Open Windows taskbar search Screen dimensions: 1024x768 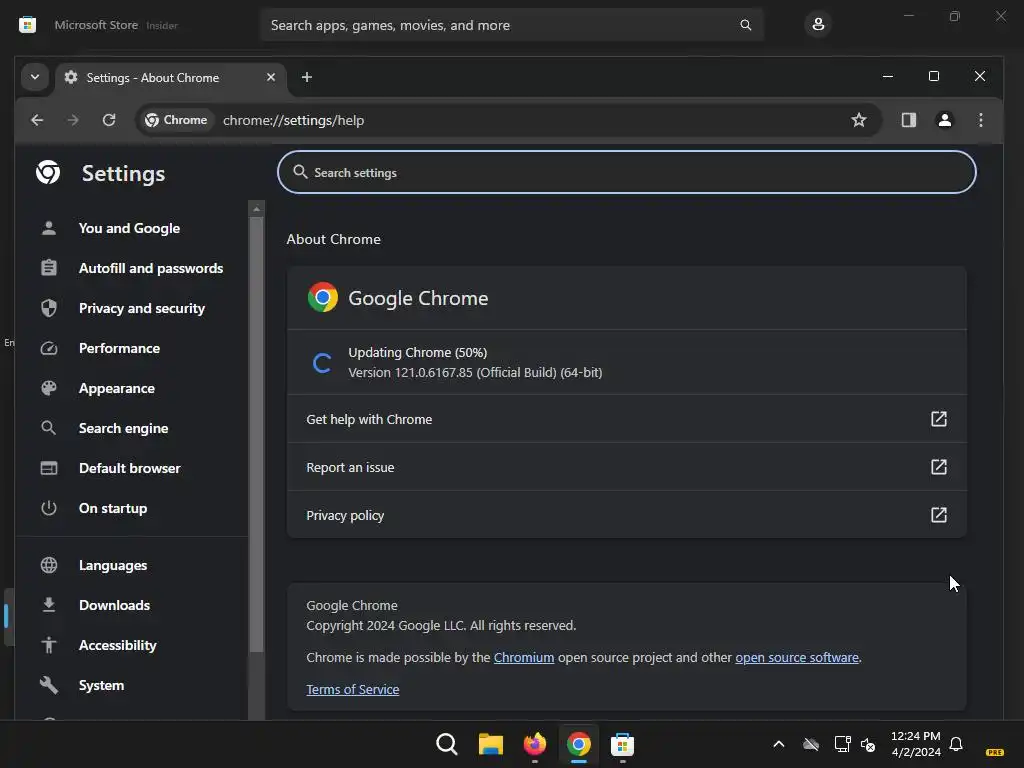(x=447, y=744)
